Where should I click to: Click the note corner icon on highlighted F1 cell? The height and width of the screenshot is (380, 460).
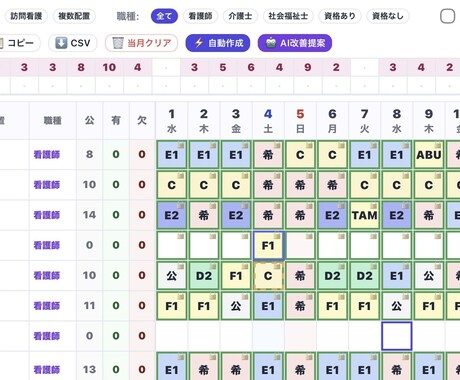click(x=277, y=237)
